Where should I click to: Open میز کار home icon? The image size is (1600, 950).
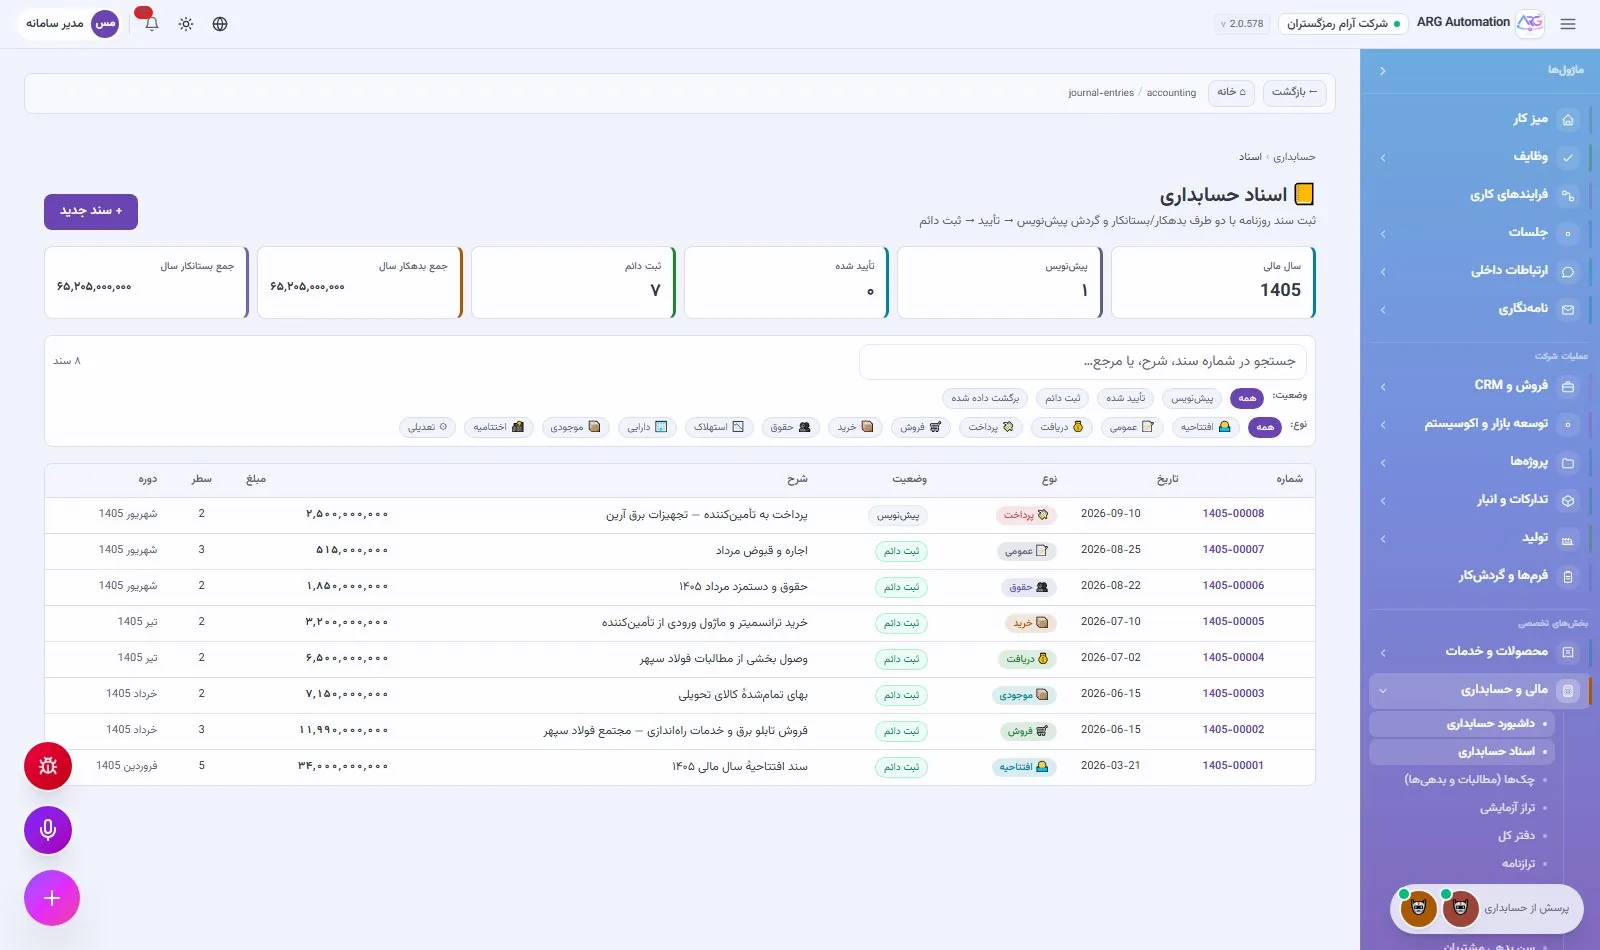[1568, 119]
